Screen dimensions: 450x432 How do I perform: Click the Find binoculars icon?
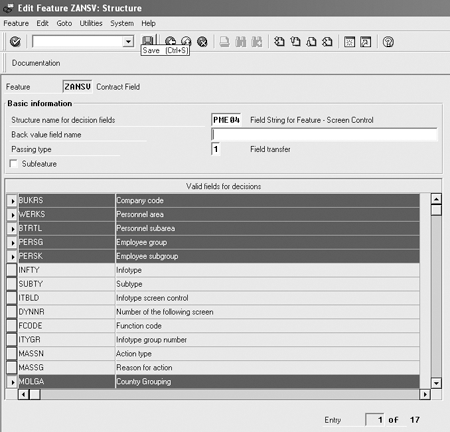[240, 42]
